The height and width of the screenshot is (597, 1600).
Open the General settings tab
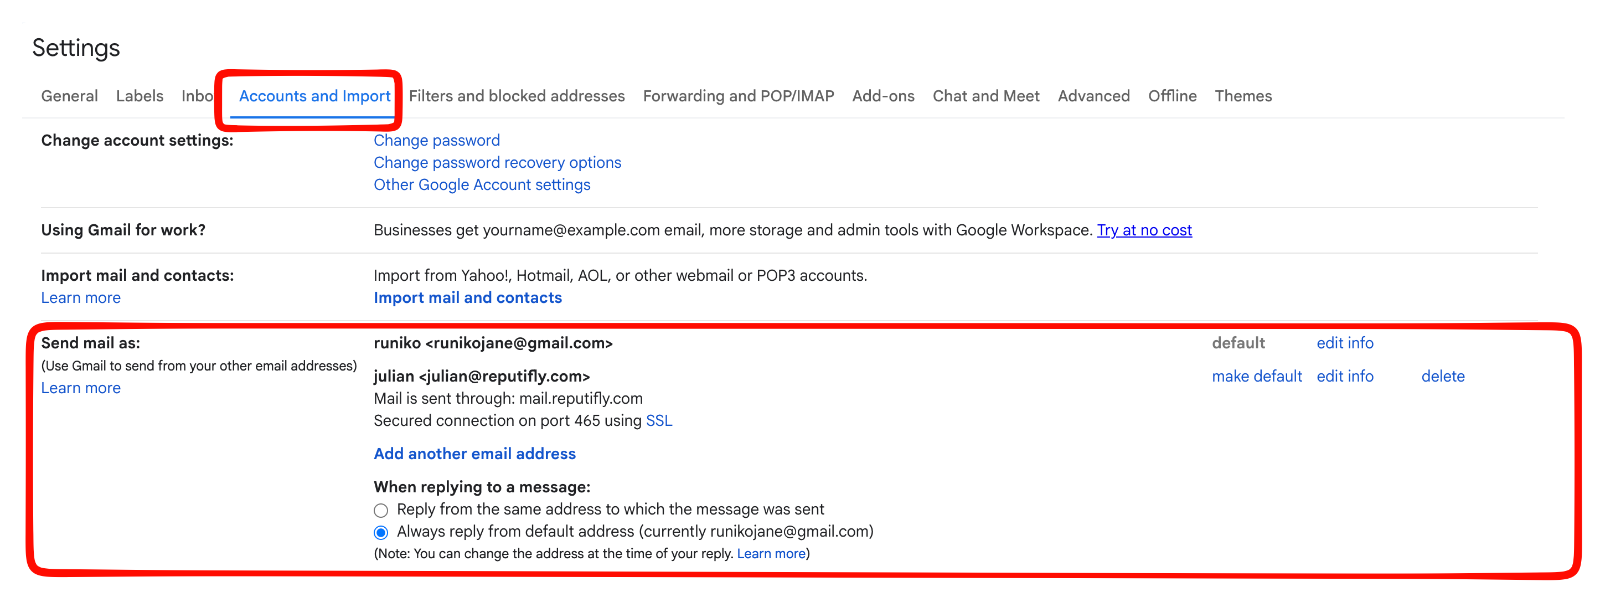click(69, 96)
